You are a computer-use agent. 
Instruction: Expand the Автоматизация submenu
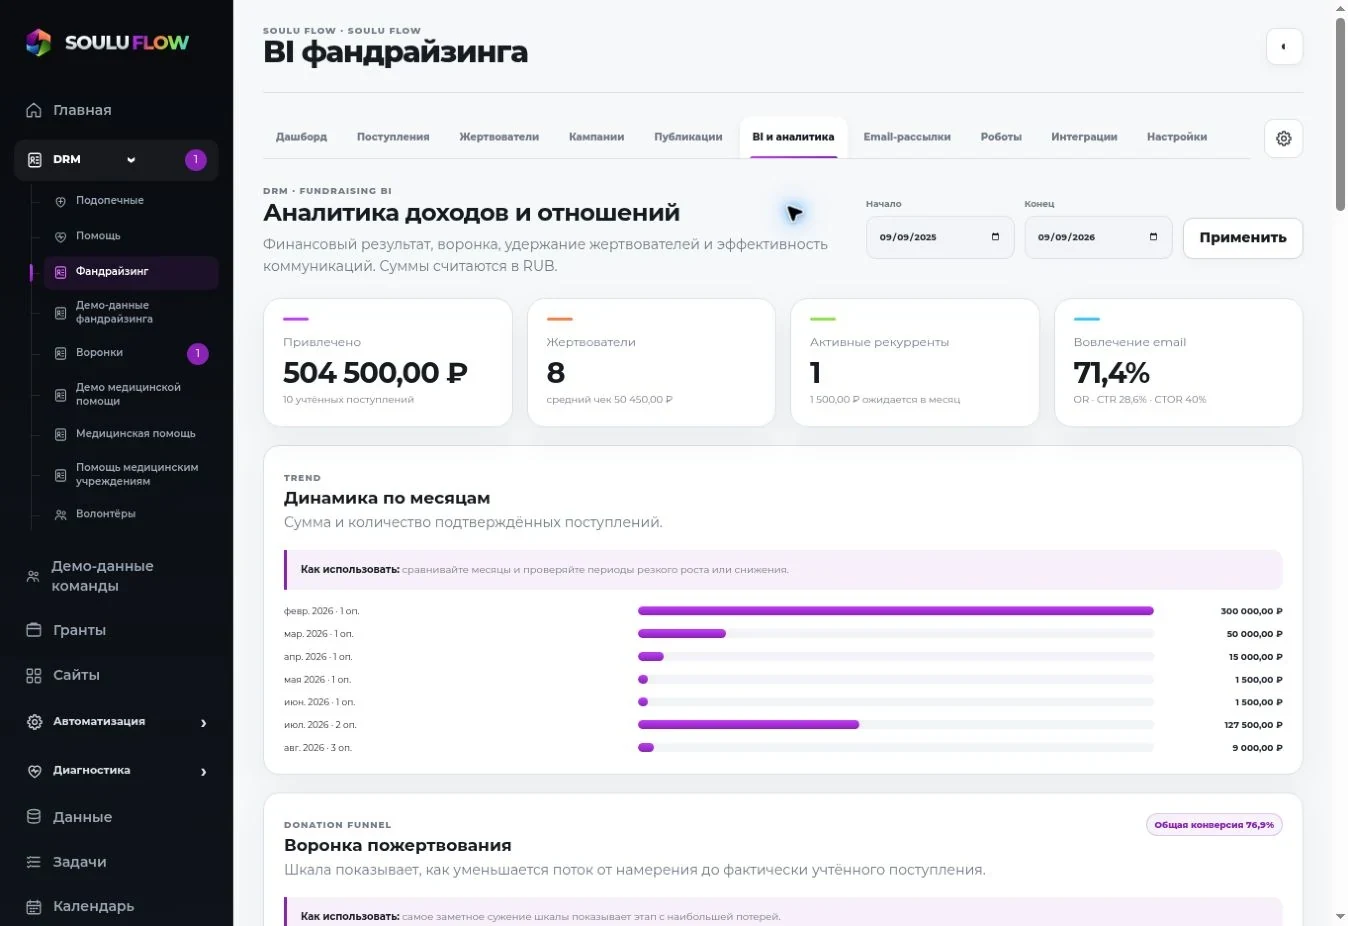tap(204, 723)
